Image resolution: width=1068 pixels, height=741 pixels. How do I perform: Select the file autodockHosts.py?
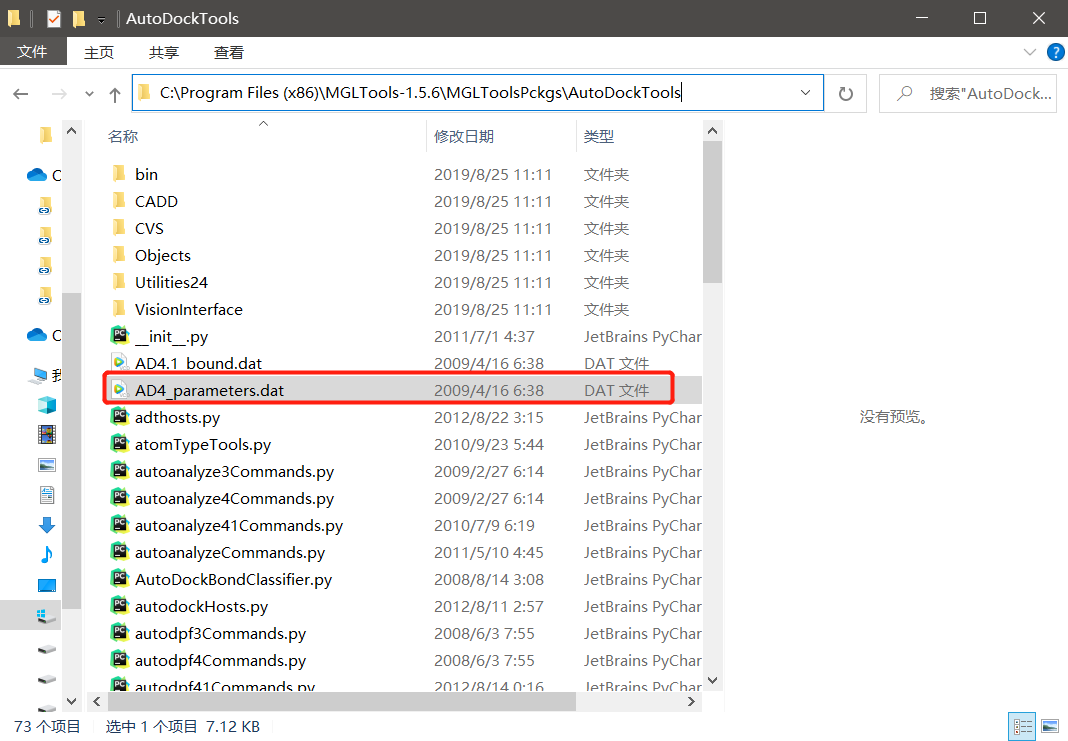pyautogui.click(x=201, y=607)
